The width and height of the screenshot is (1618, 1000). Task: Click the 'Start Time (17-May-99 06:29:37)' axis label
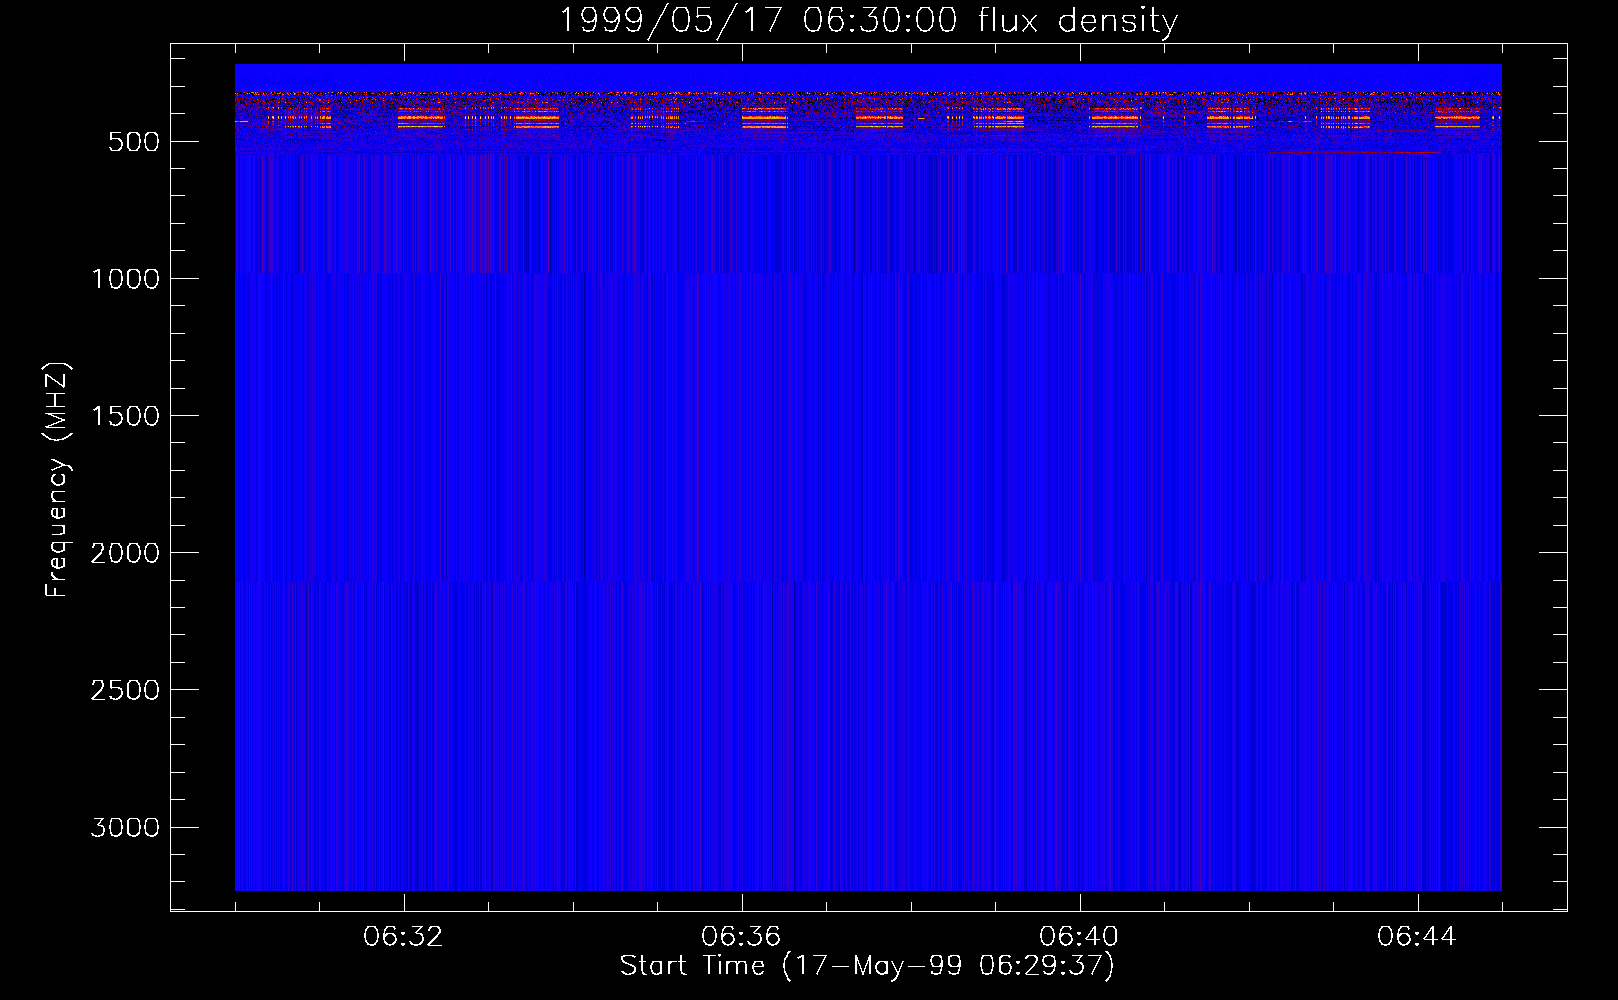(867, 966)
